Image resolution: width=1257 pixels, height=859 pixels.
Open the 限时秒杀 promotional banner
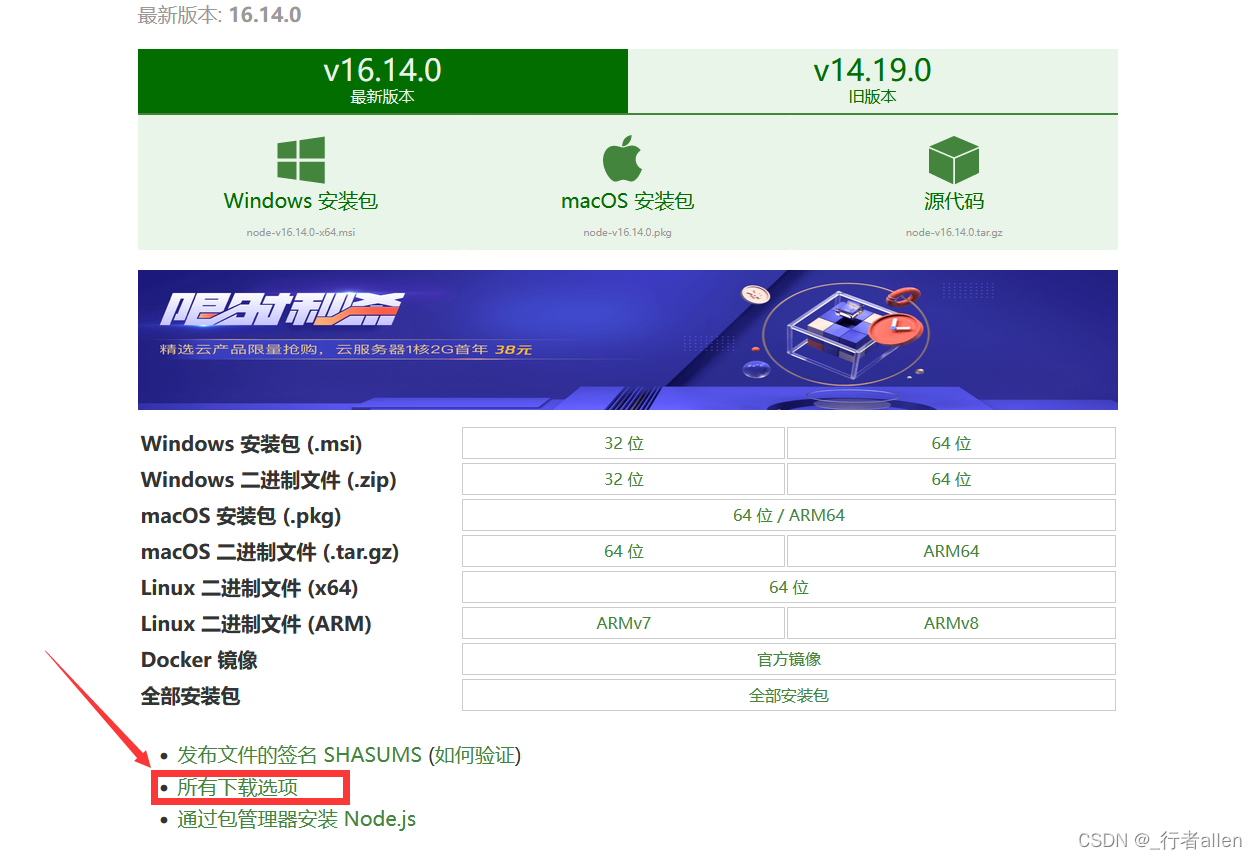tap(628, 340)
